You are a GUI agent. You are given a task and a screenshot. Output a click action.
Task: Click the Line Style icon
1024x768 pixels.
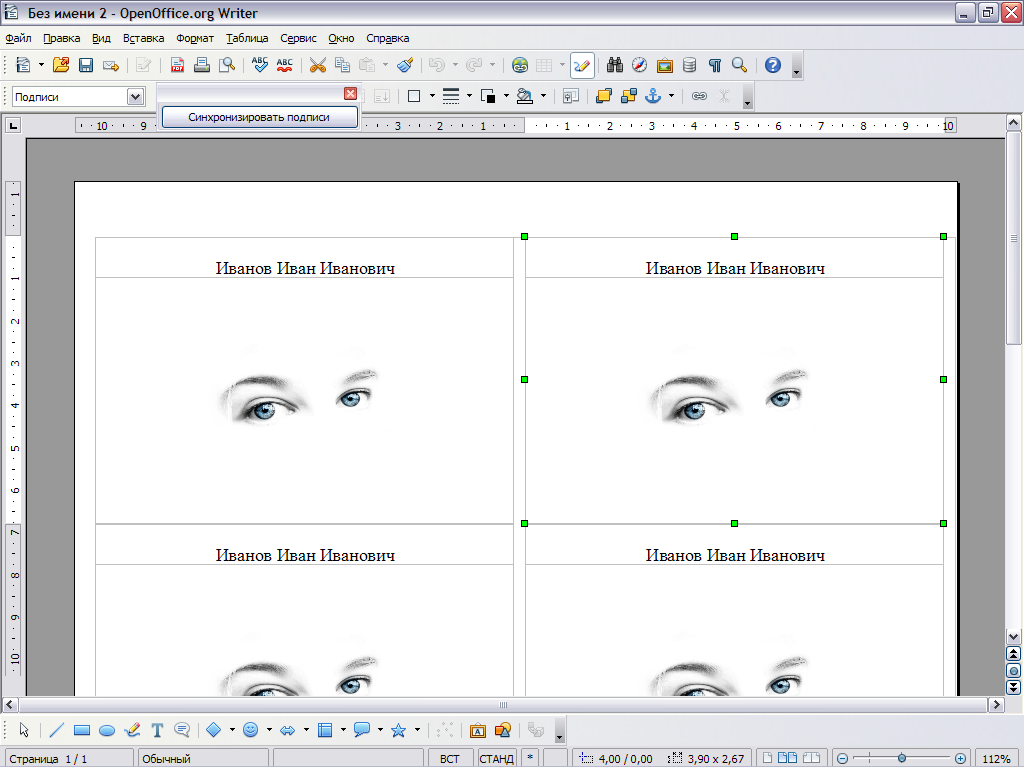click(x=451, y=97)
